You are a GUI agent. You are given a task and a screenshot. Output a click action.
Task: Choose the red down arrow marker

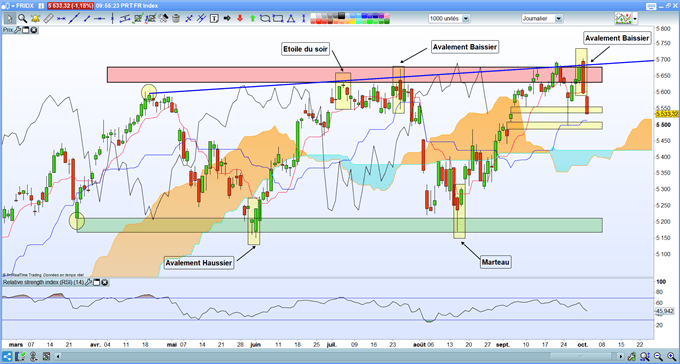[x=240, y=19]
